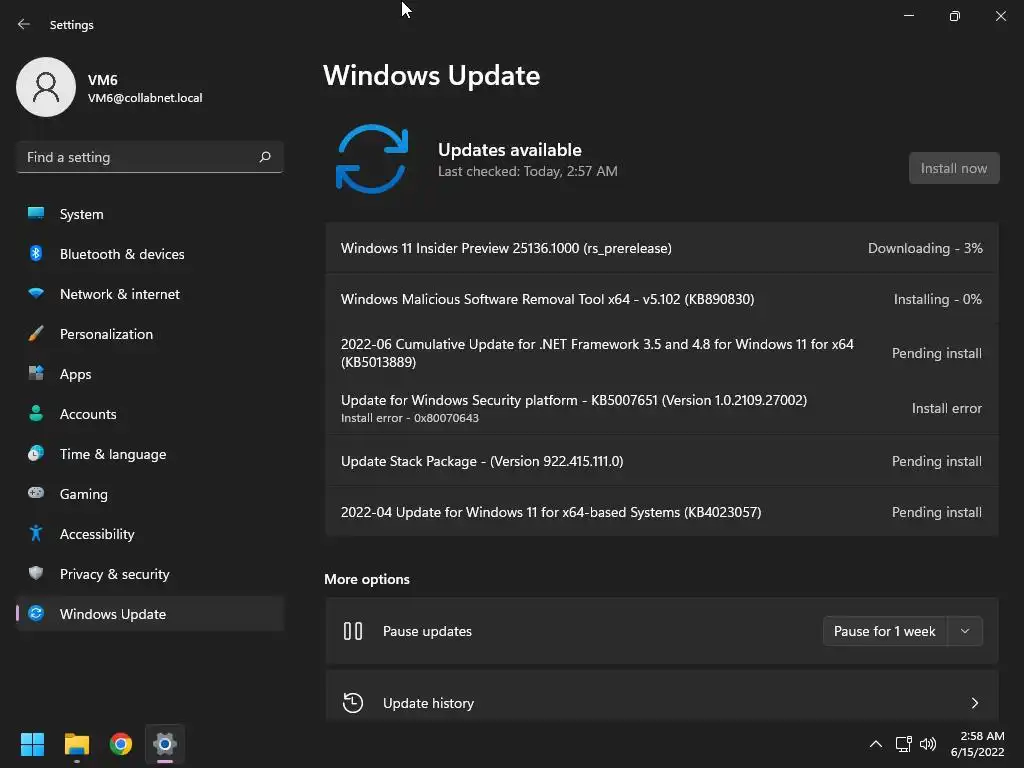The image size is (1024, 768).
Task: Click the System monitor icon
Action: click(x=36, y=214)
